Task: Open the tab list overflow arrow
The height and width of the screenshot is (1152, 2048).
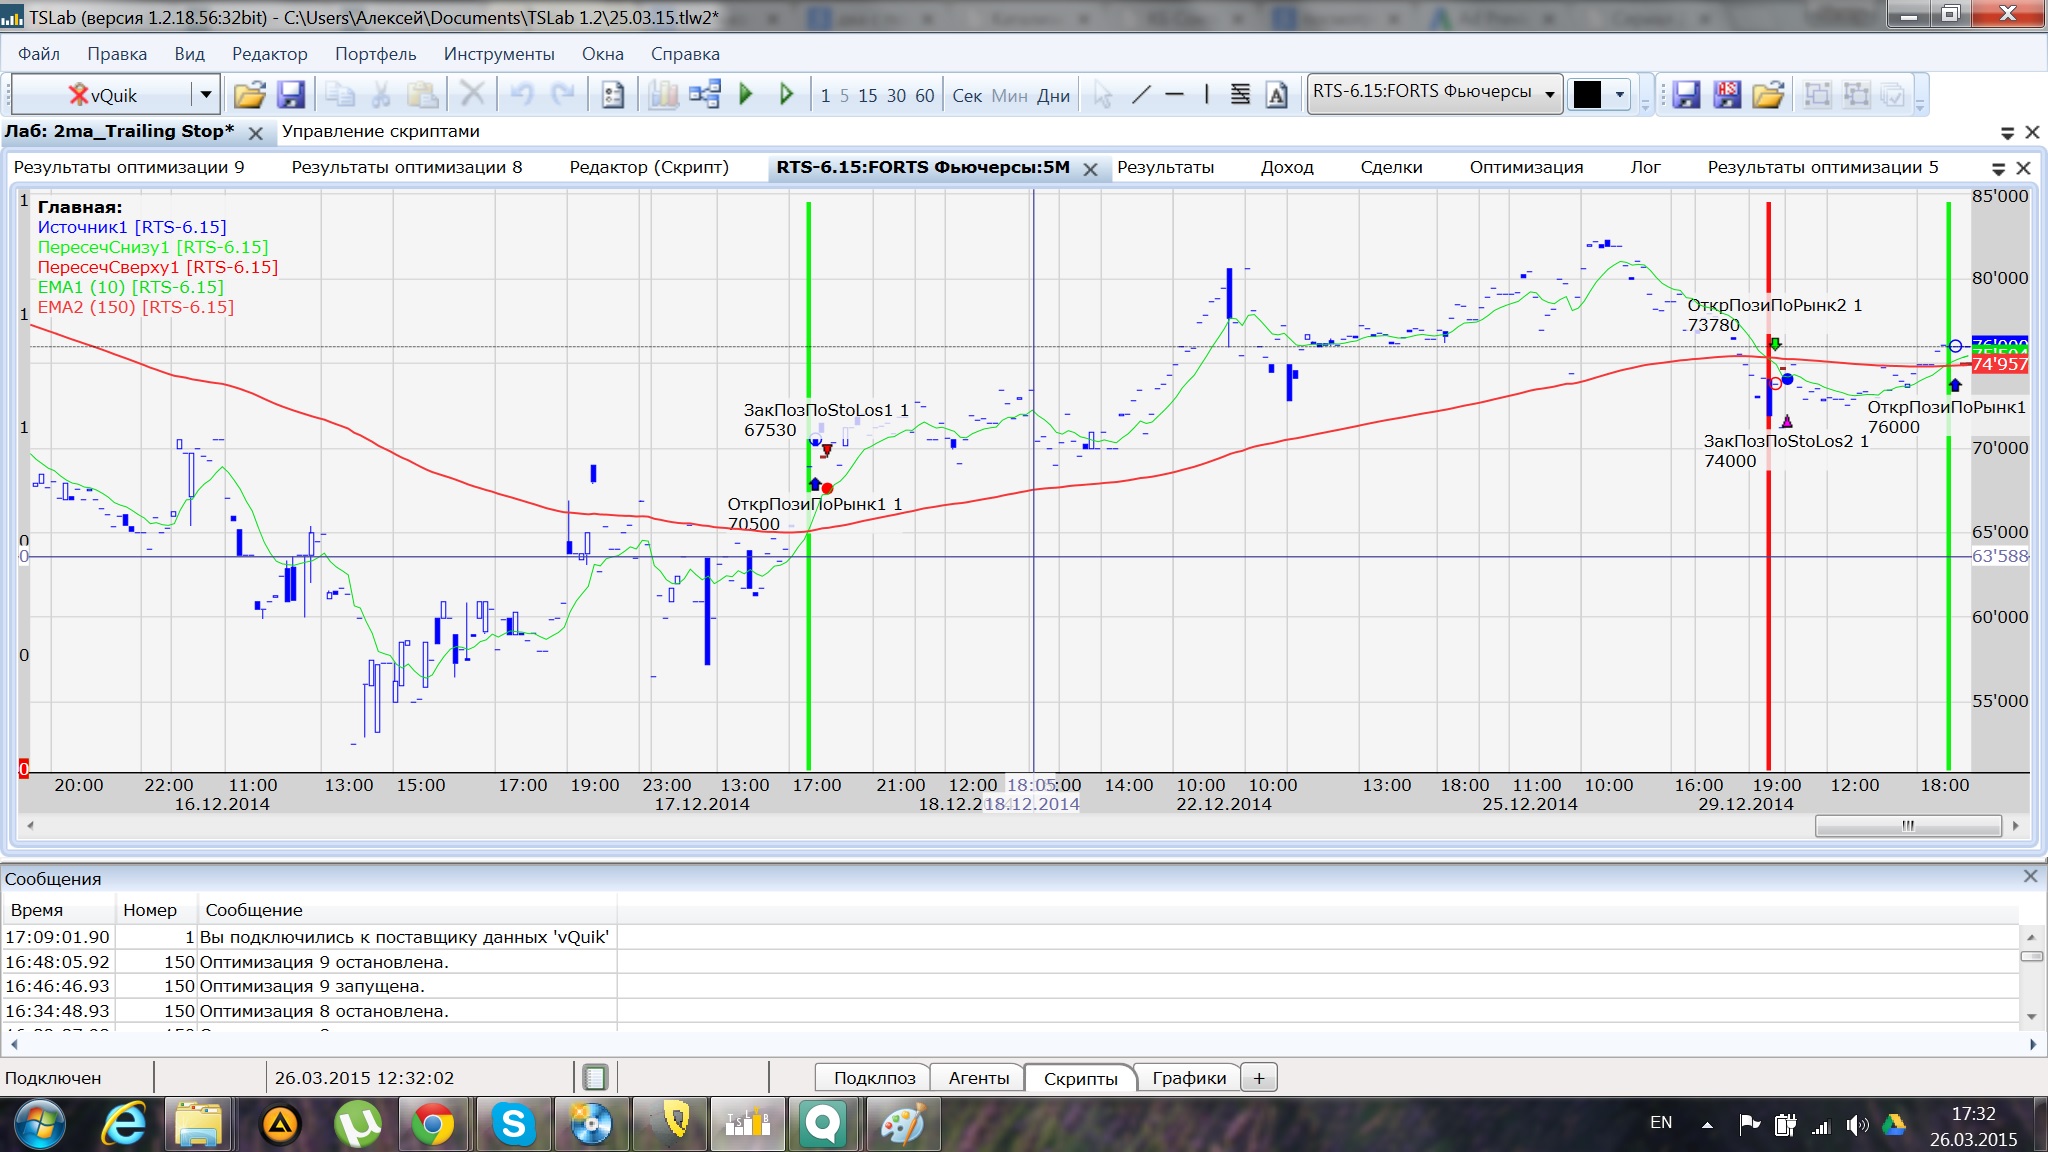Action: click(x=1998, y=168)
